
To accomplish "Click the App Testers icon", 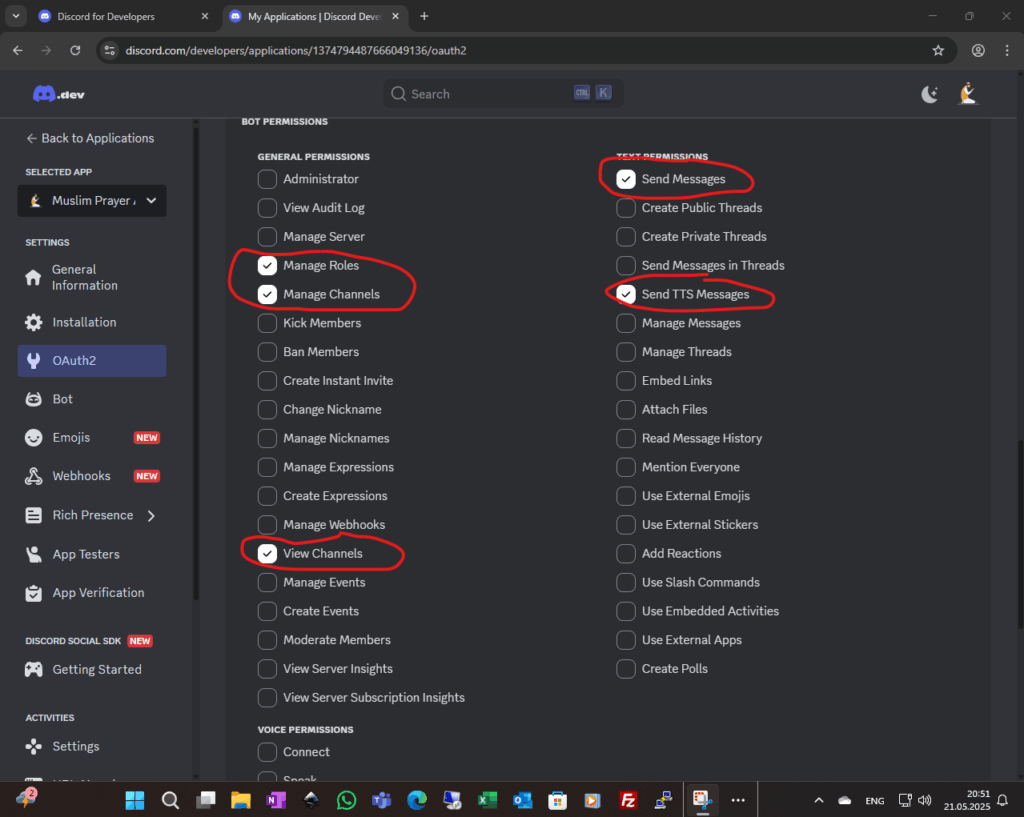I will (33, 554).
